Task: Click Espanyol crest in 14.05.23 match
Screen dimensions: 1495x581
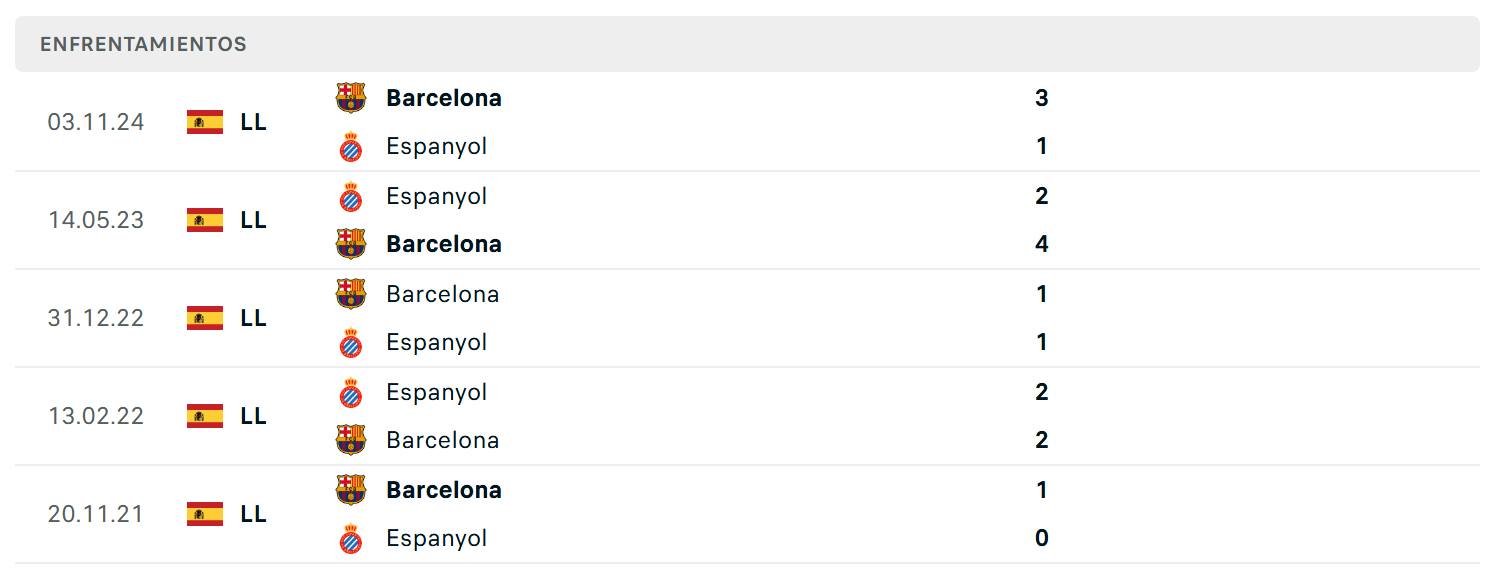Action: point(351,196)
